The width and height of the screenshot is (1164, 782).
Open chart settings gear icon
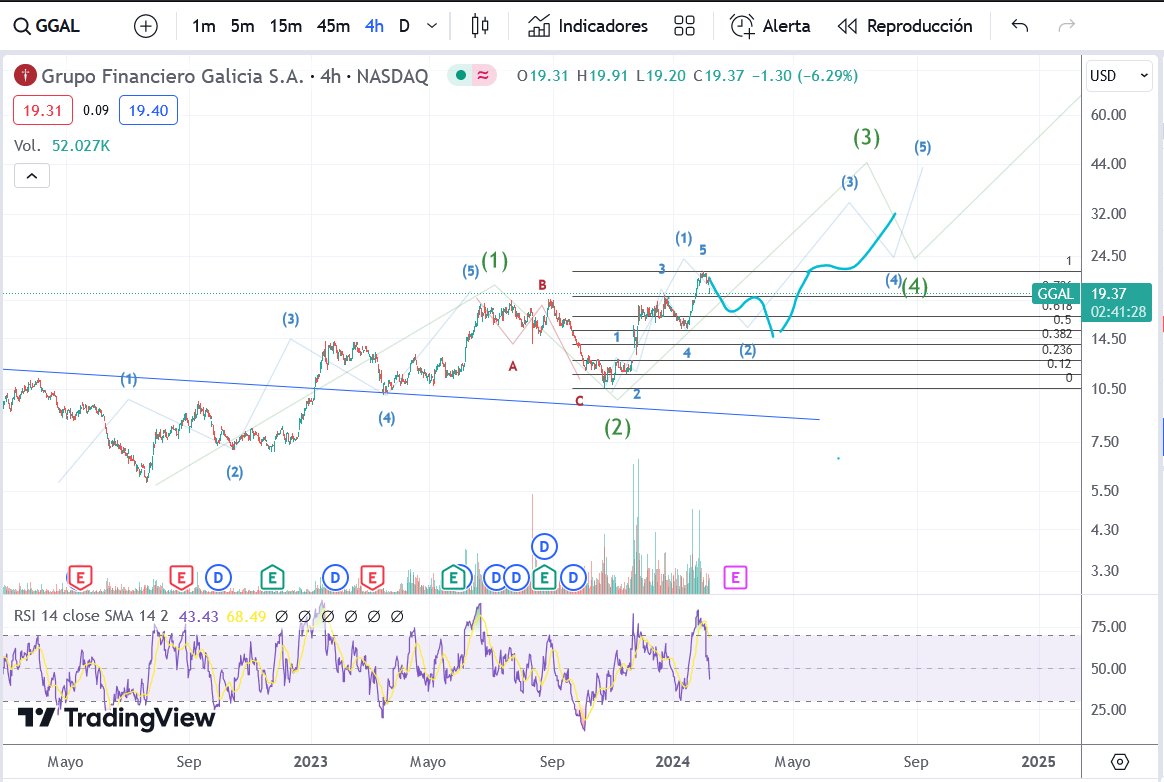[x=1119, y=762]
